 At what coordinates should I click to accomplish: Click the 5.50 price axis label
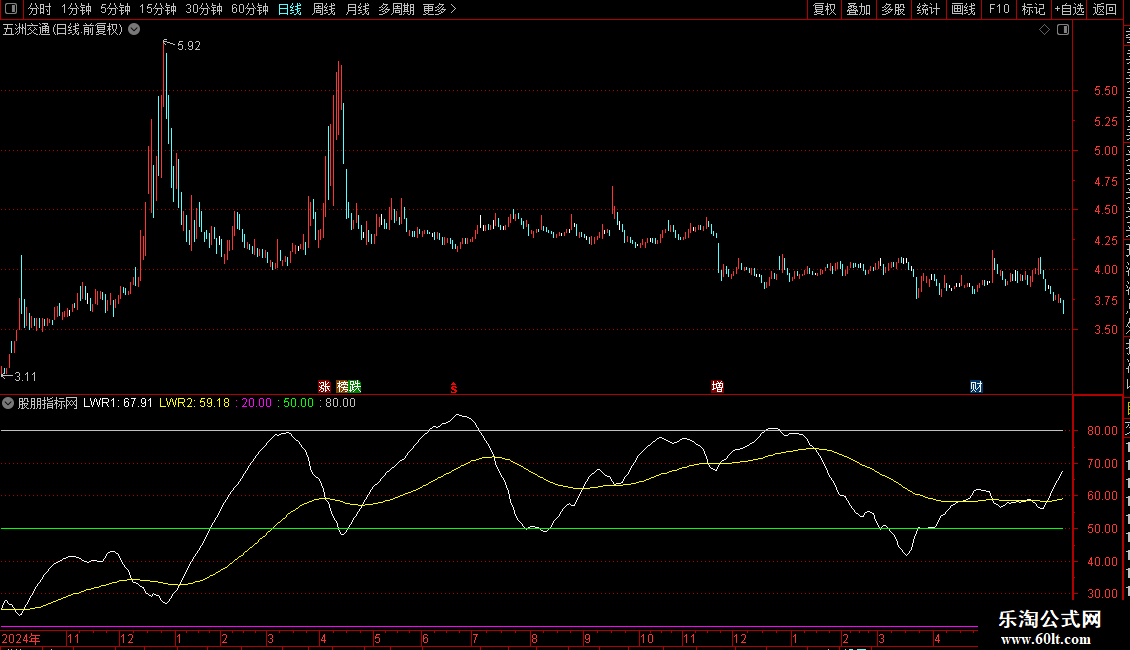coord(1105,91)
